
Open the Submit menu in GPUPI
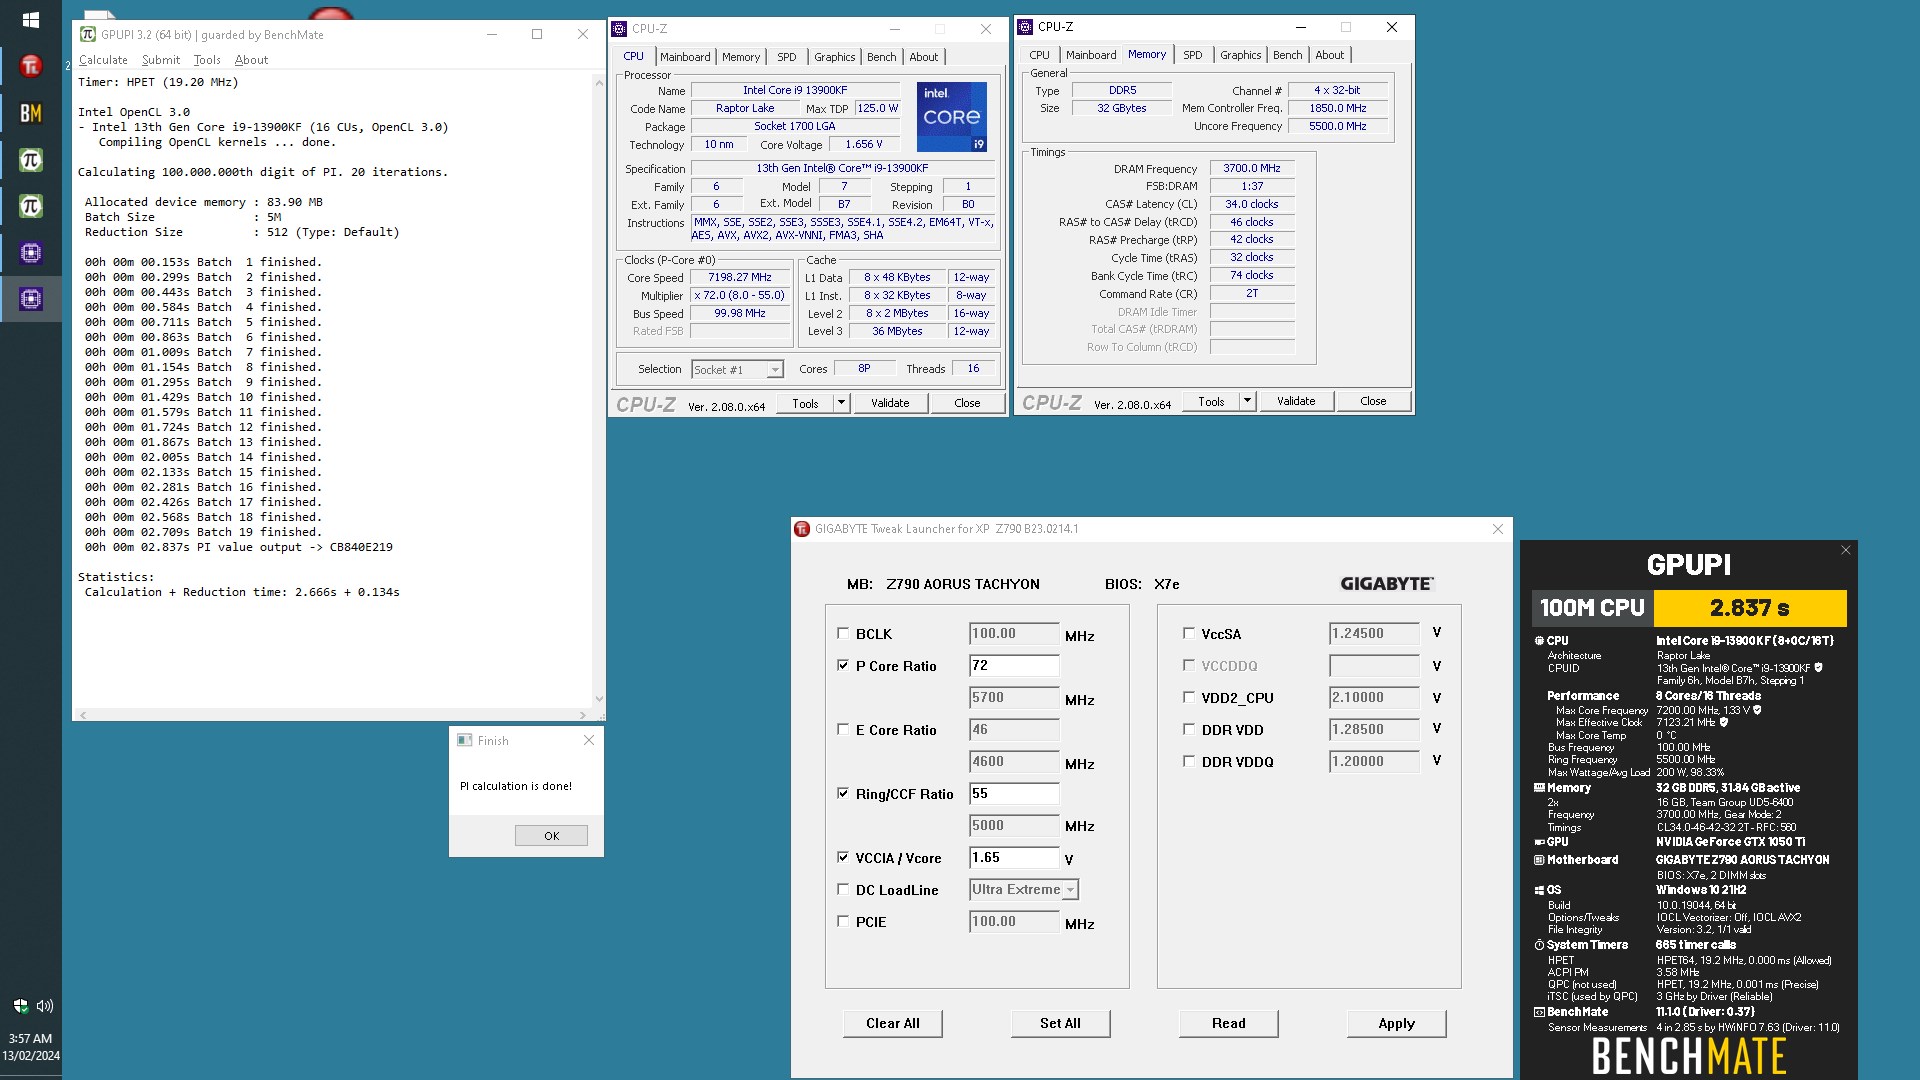click(161, 60)
